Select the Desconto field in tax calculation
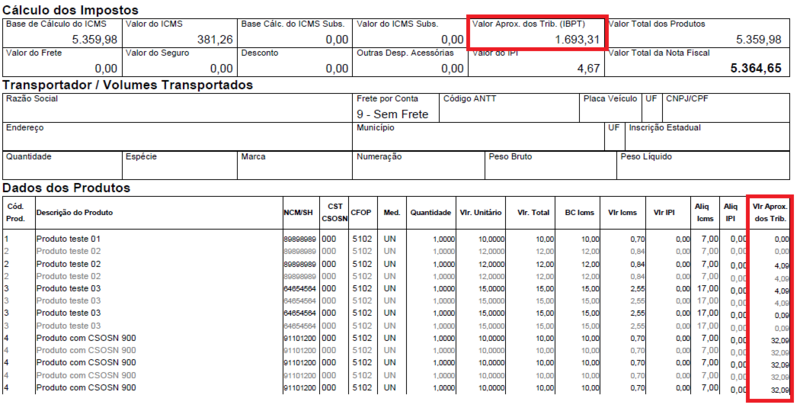The width and height of the screenshot is (800, 408). click(295, 62)
